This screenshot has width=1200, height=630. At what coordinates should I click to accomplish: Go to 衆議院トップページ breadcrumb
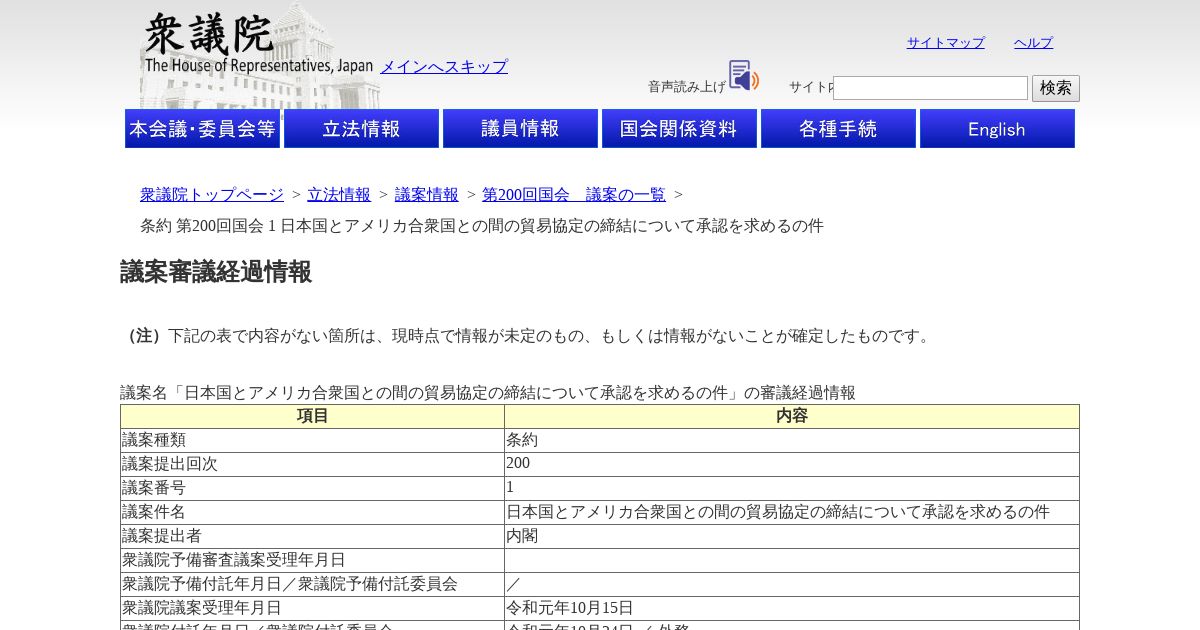pos(212,195)
